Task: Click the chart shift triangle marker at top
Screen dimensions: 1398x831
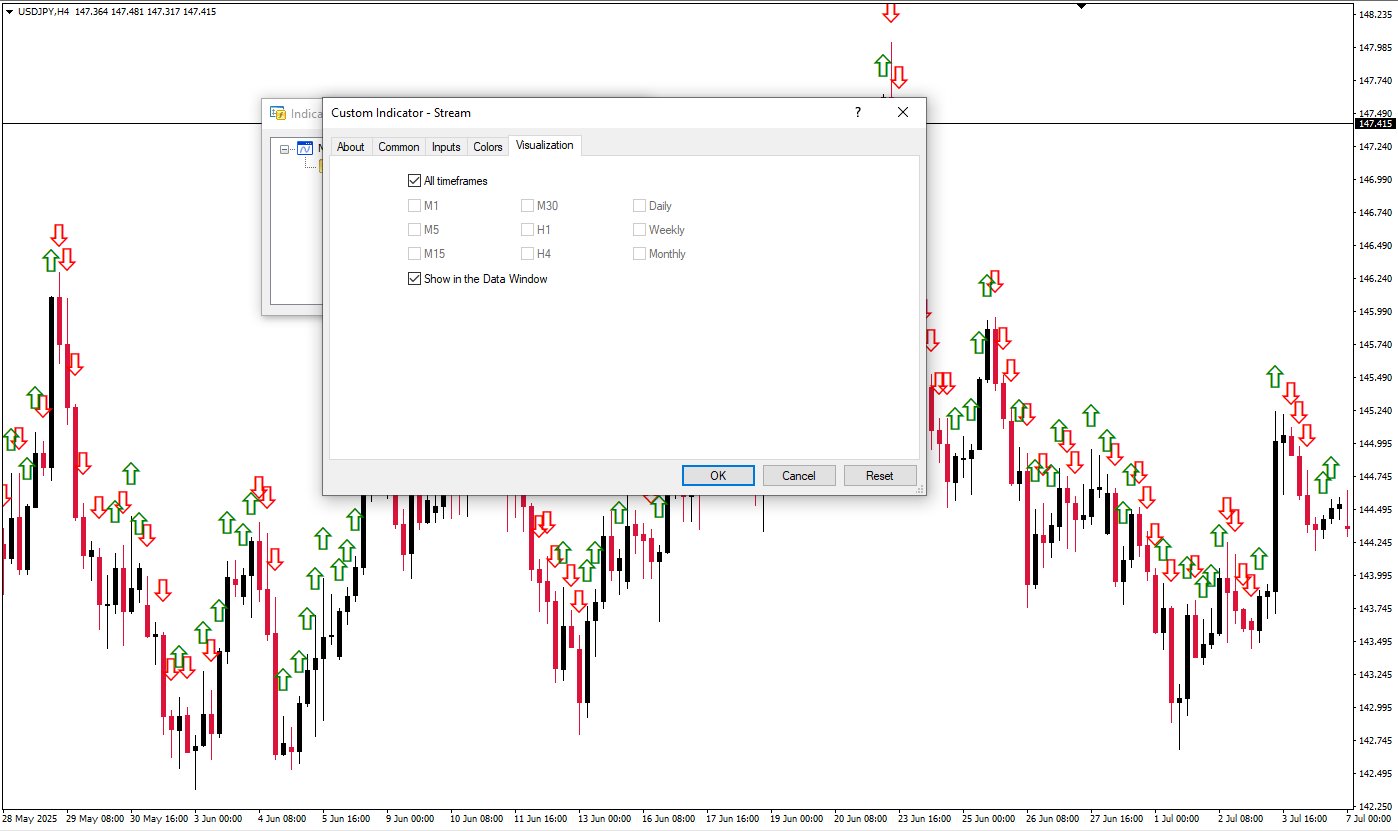Action: [1081, 6]
